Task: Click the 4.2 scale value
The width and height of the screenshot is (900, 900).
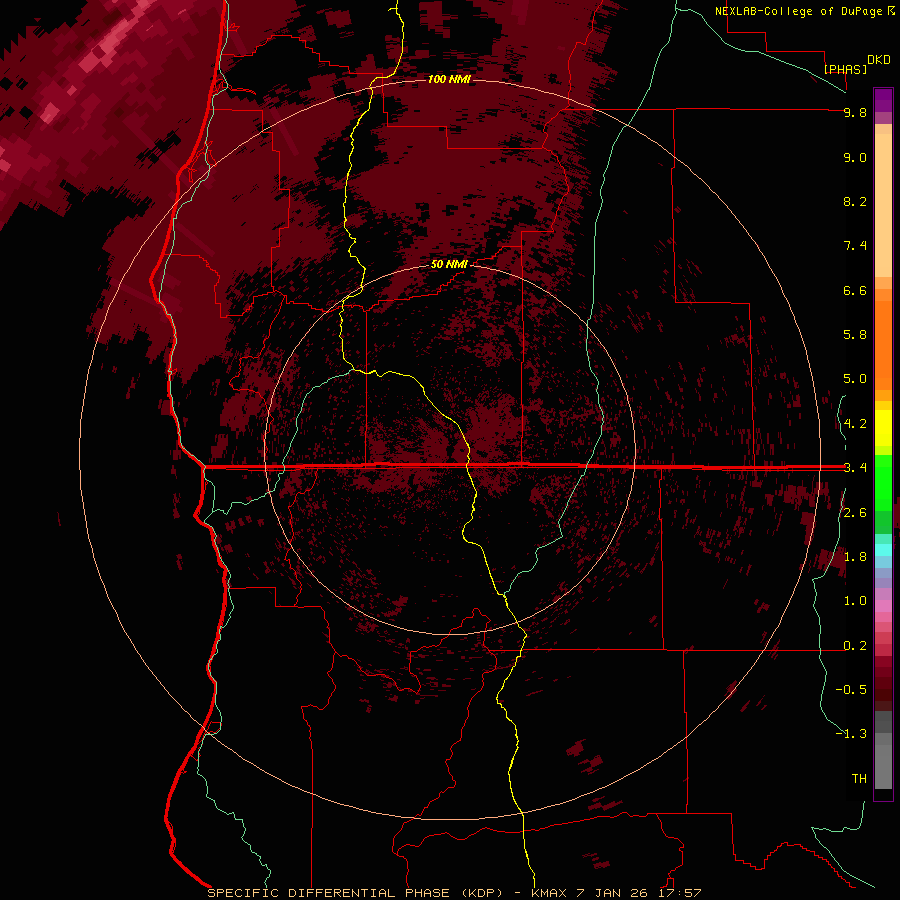Action: 855,424
